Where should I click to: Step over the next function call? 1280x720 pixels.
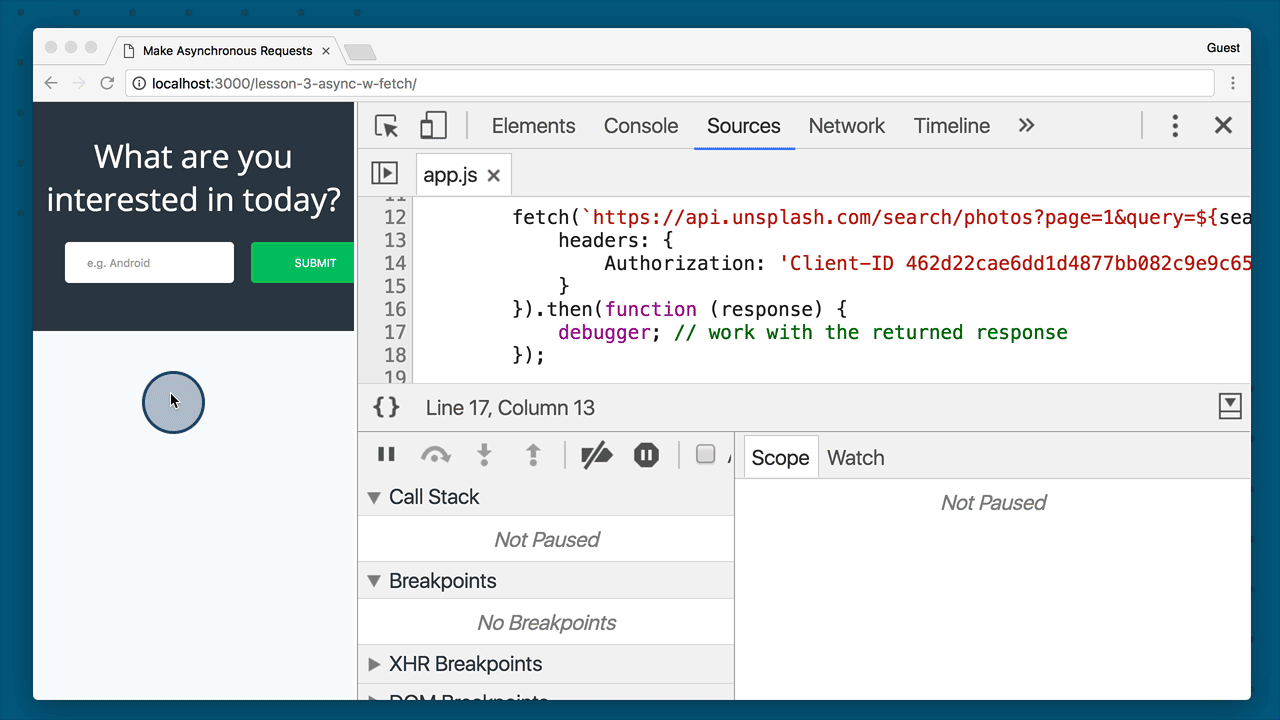tap(435, 454)
